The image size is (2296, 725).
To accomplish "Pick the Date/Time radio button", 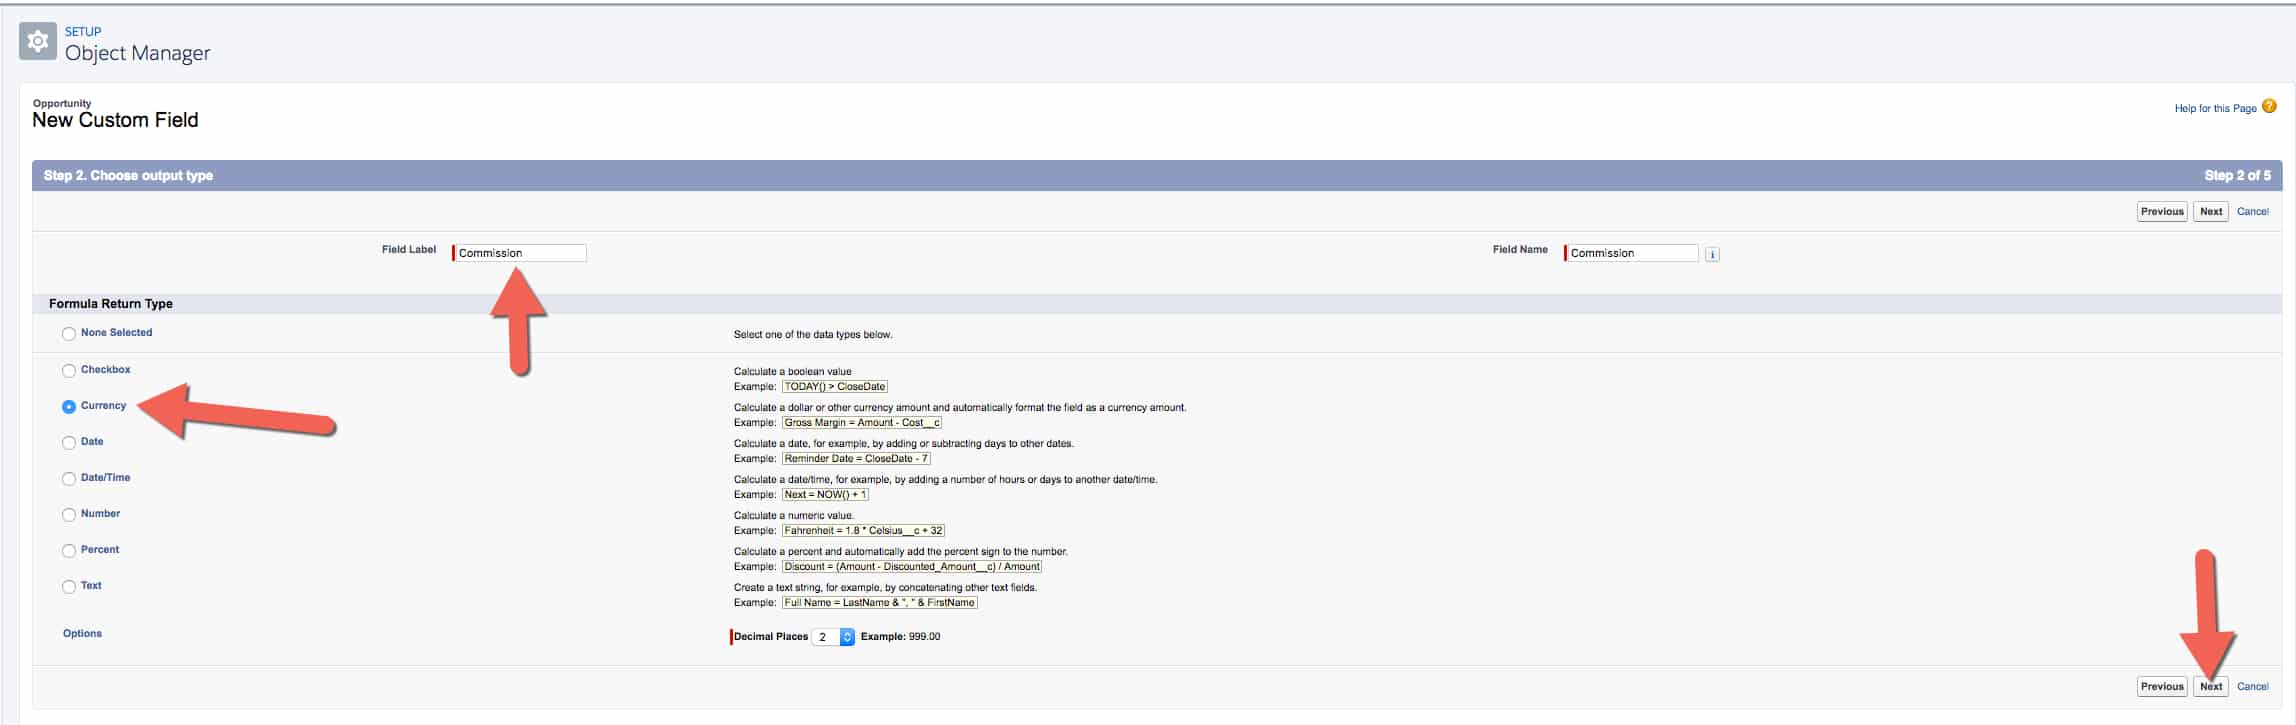I will pyautogui.click(x=69, y=479).
